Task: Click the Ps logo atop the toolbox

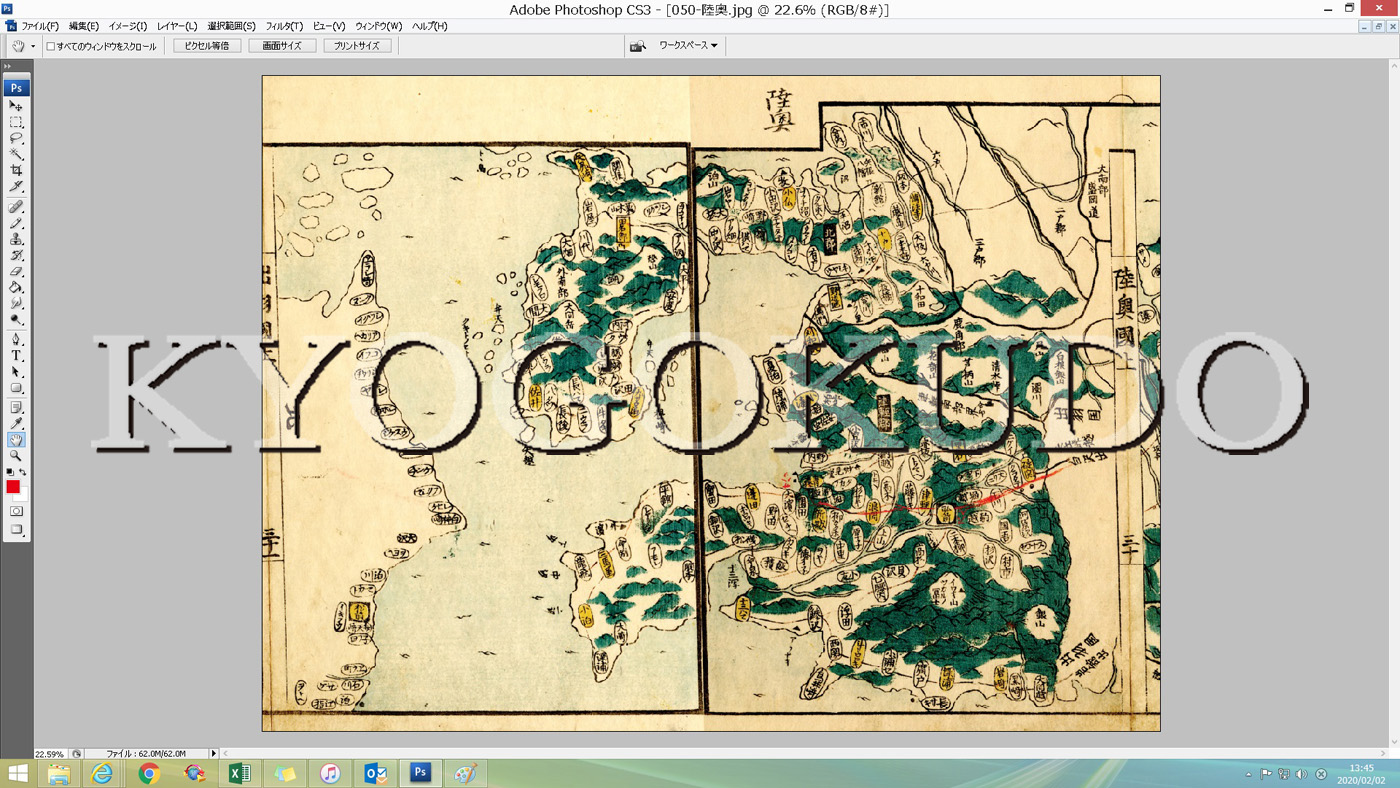Action: 16,88
